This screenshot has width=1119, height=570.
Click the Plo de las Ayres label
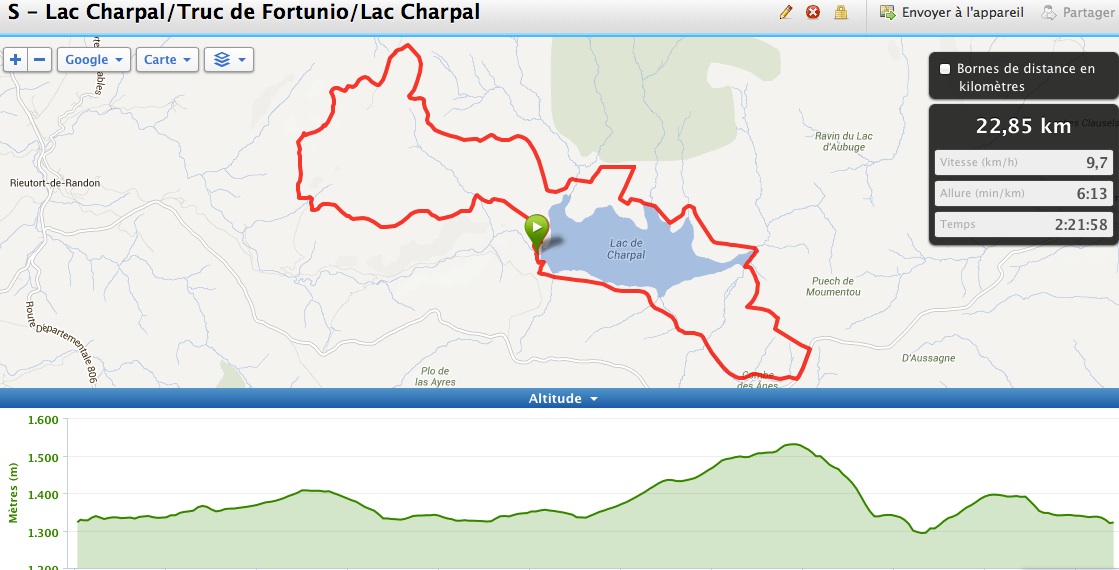[435, 376]
